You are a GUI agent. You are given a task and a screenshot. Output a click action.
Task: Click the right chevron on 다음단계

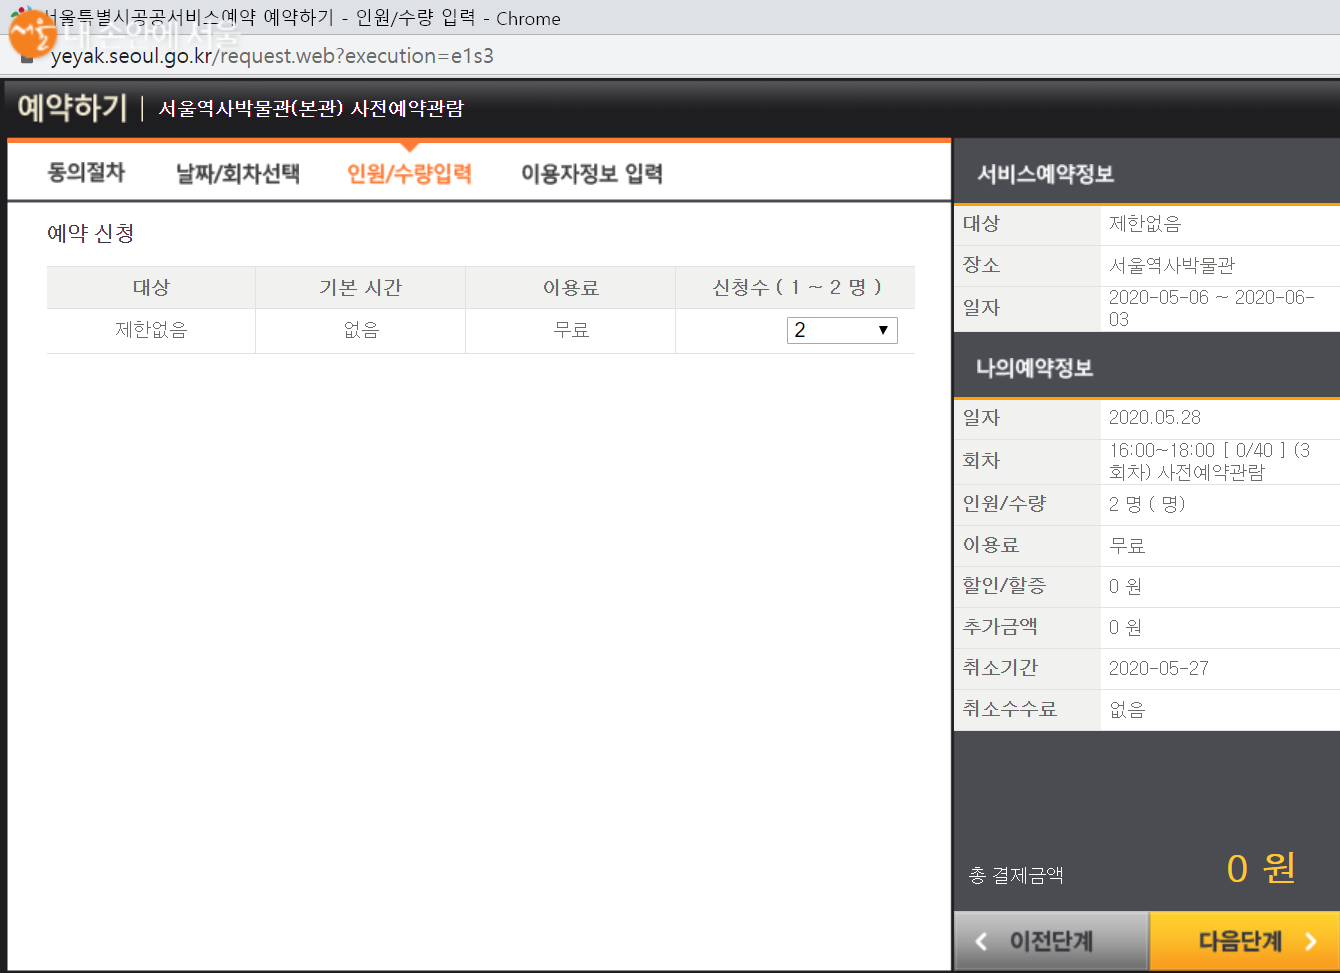[1311, 941]
